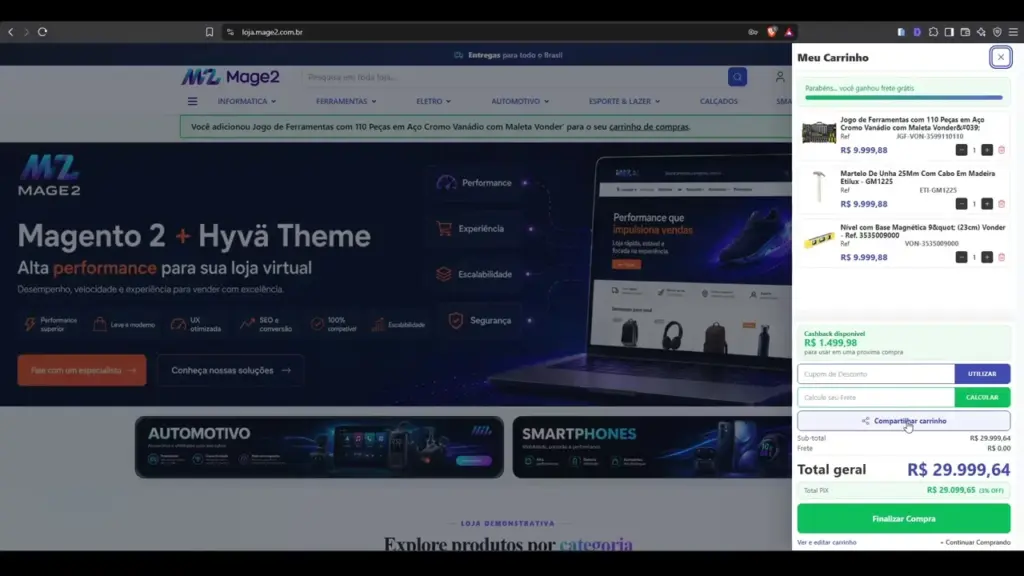Click Fale com um especialista button

point(82,370)
